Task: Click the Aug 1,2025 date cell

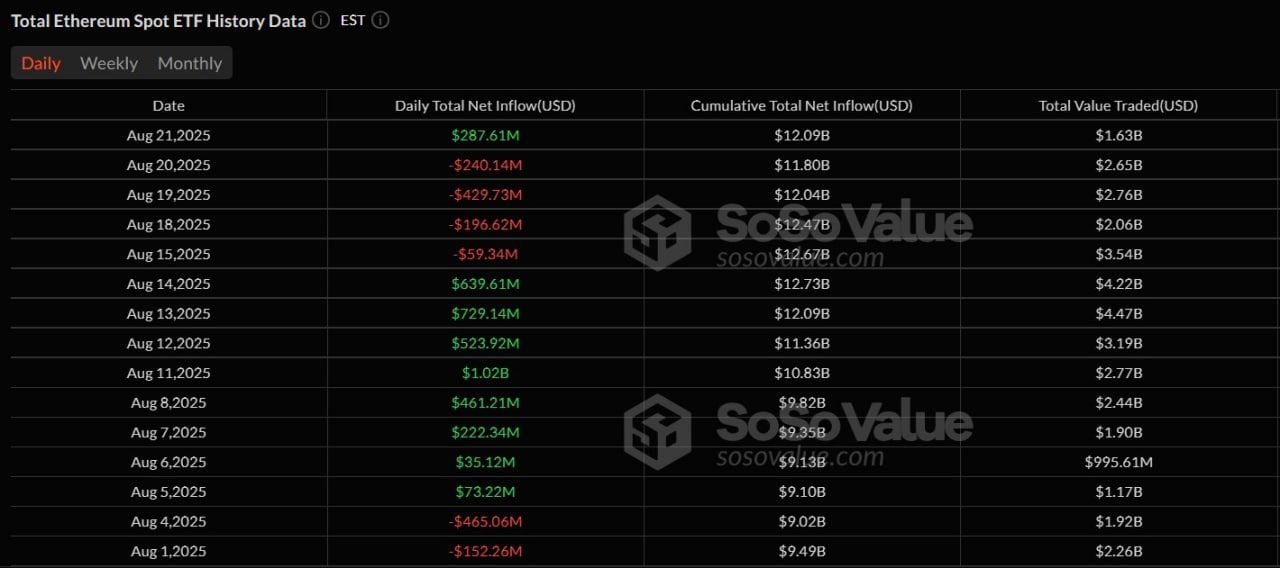Action: [x=168, y=551]
